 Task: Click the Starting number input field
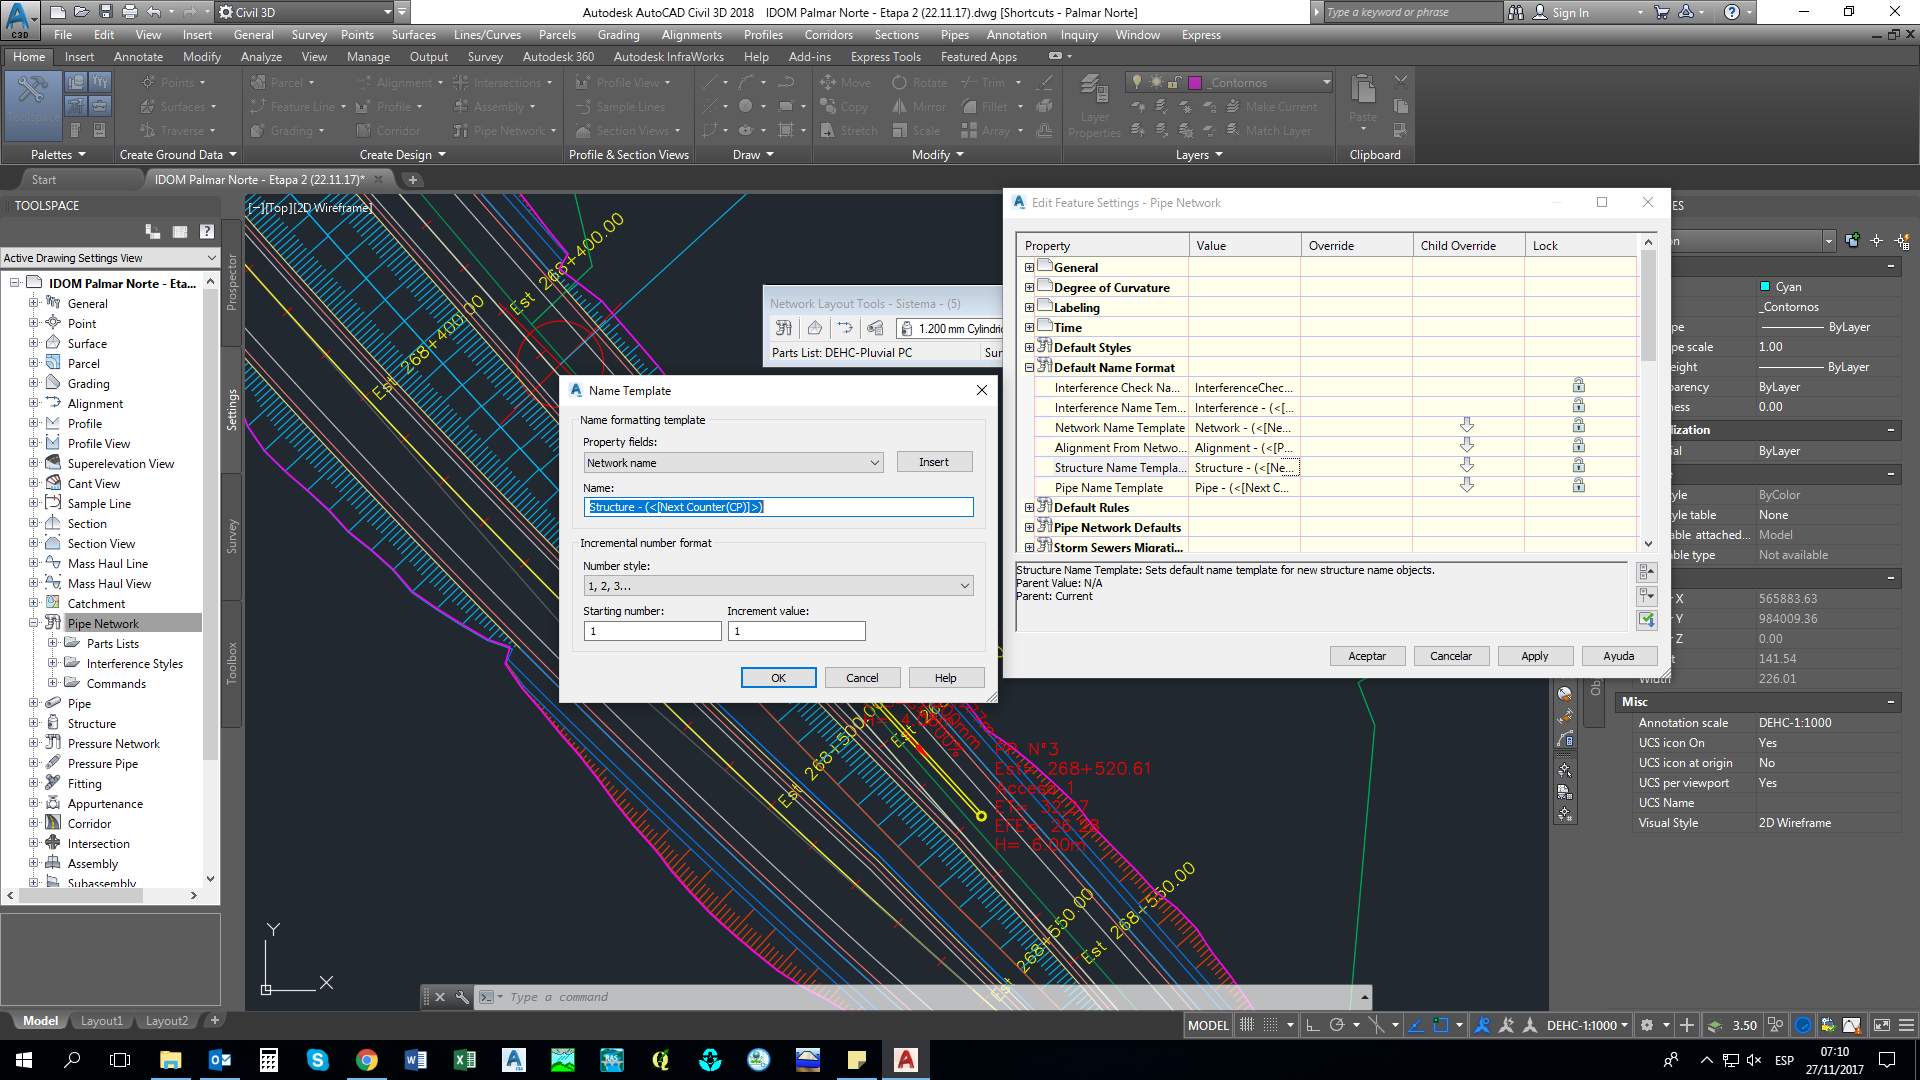click(x=652, y=631)
